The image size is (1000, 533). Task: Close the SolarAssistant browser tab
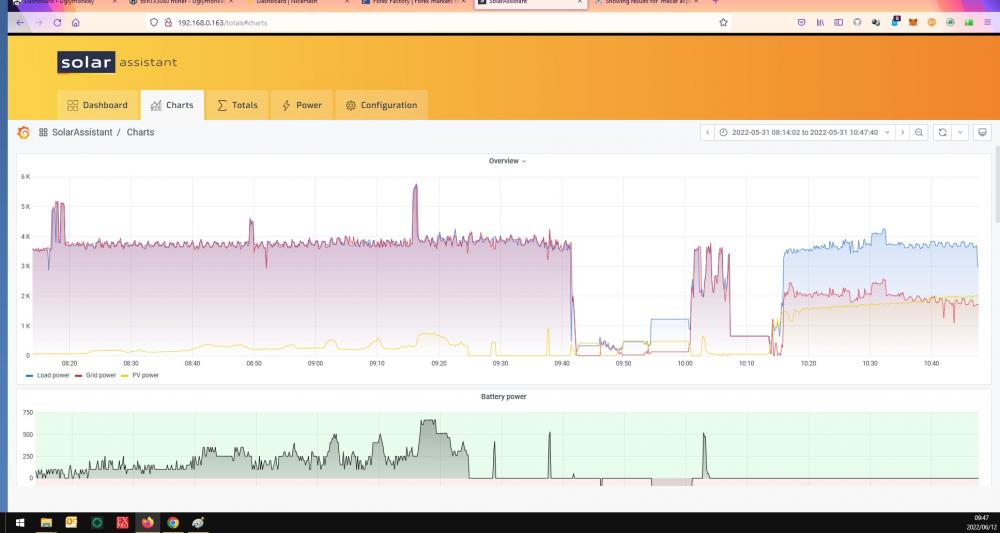tap(580, 3)
